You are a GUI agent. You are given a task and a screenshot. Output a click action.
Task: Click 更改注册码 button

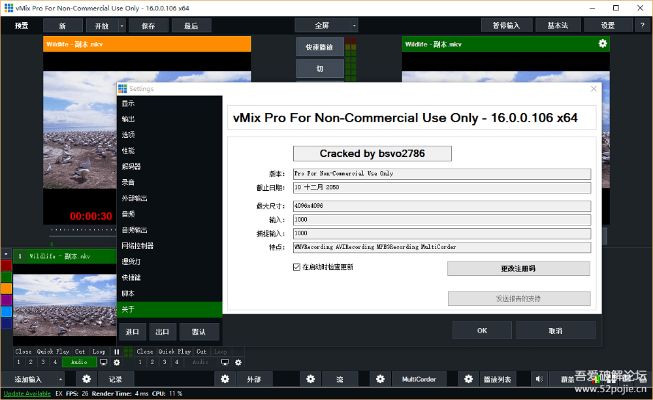tap(518, 268)
